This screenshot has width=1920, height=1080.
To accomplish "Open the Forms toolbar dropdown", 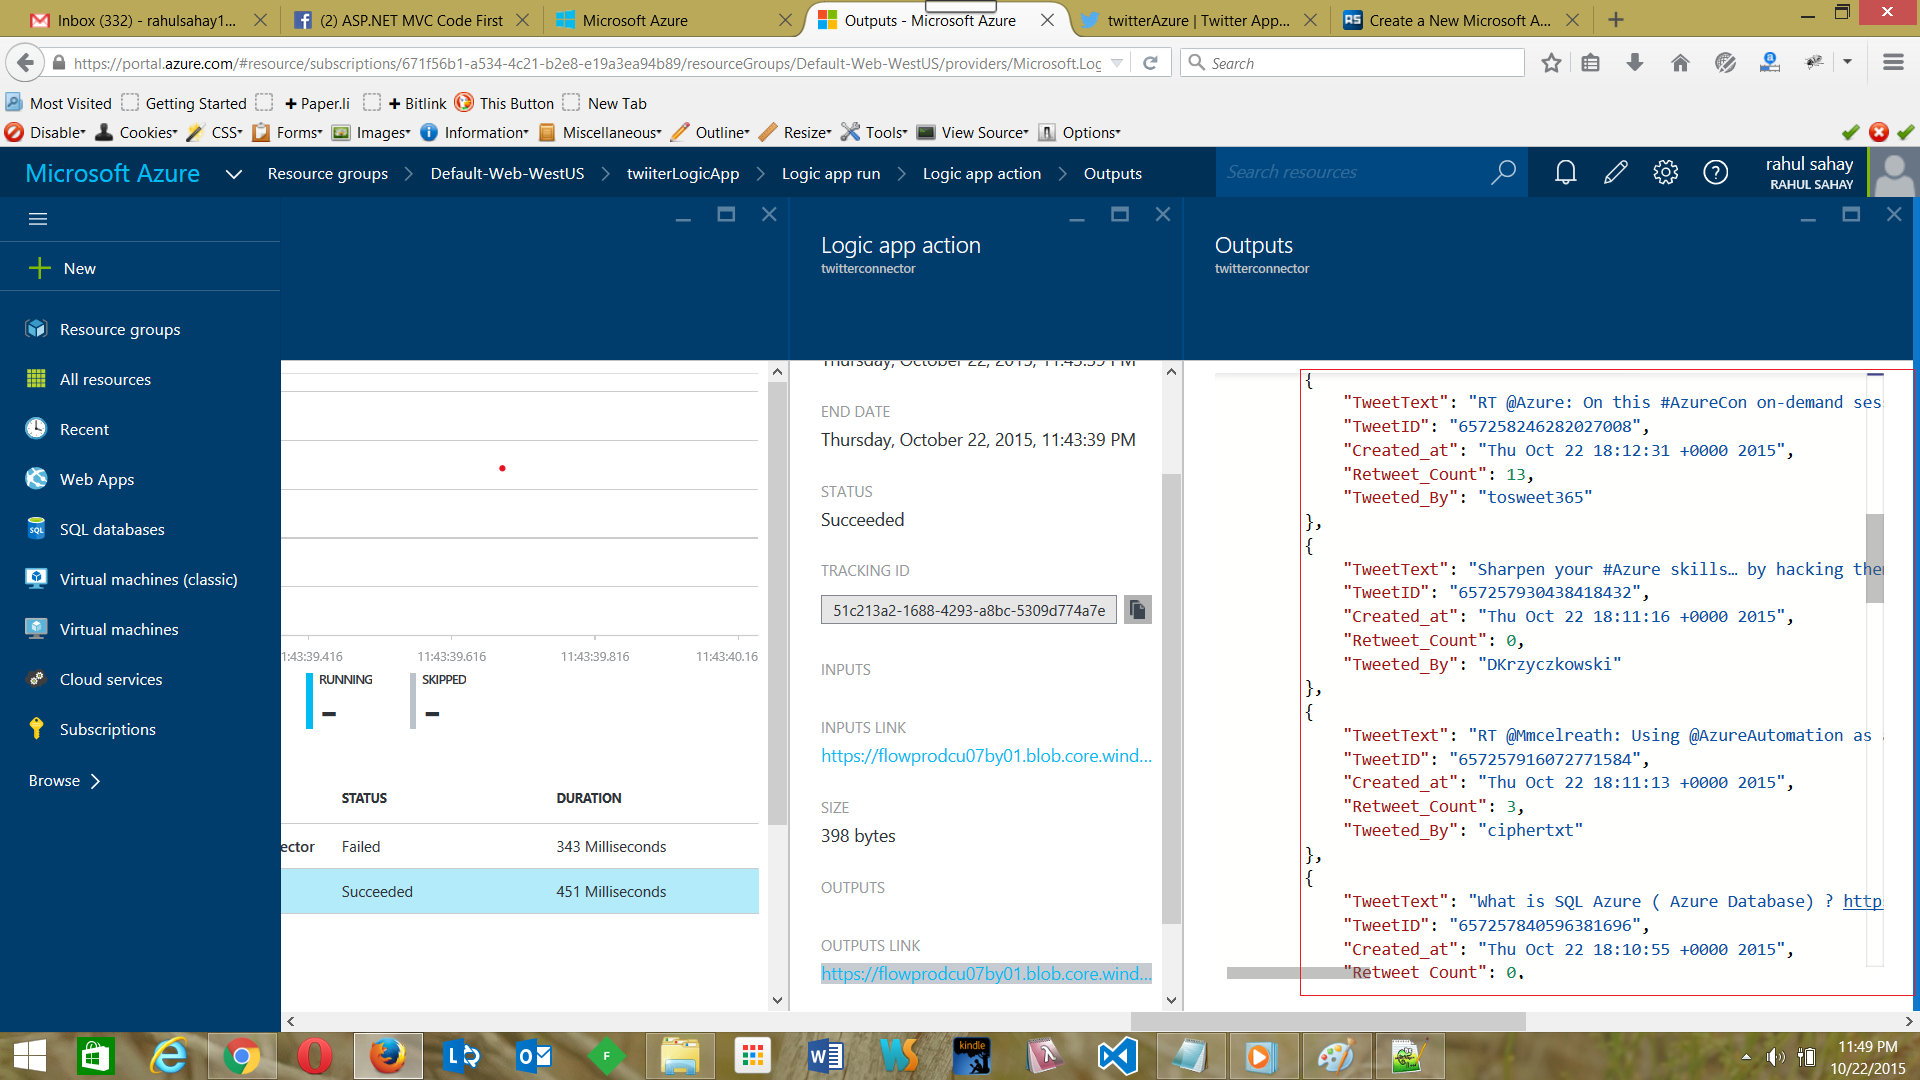I will [x=288, y=132].
